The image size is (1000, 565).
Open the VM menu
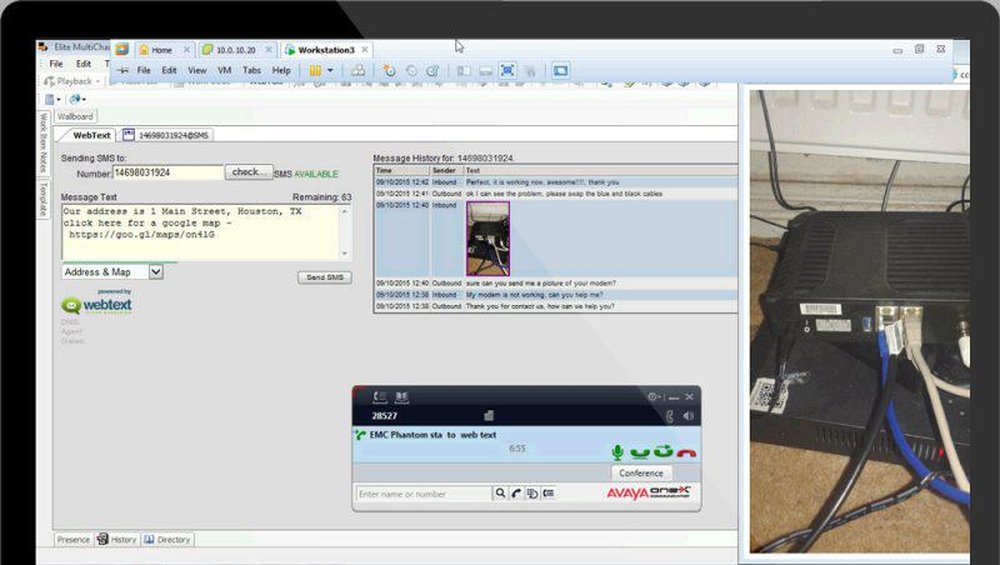click(x=224, y=70)
